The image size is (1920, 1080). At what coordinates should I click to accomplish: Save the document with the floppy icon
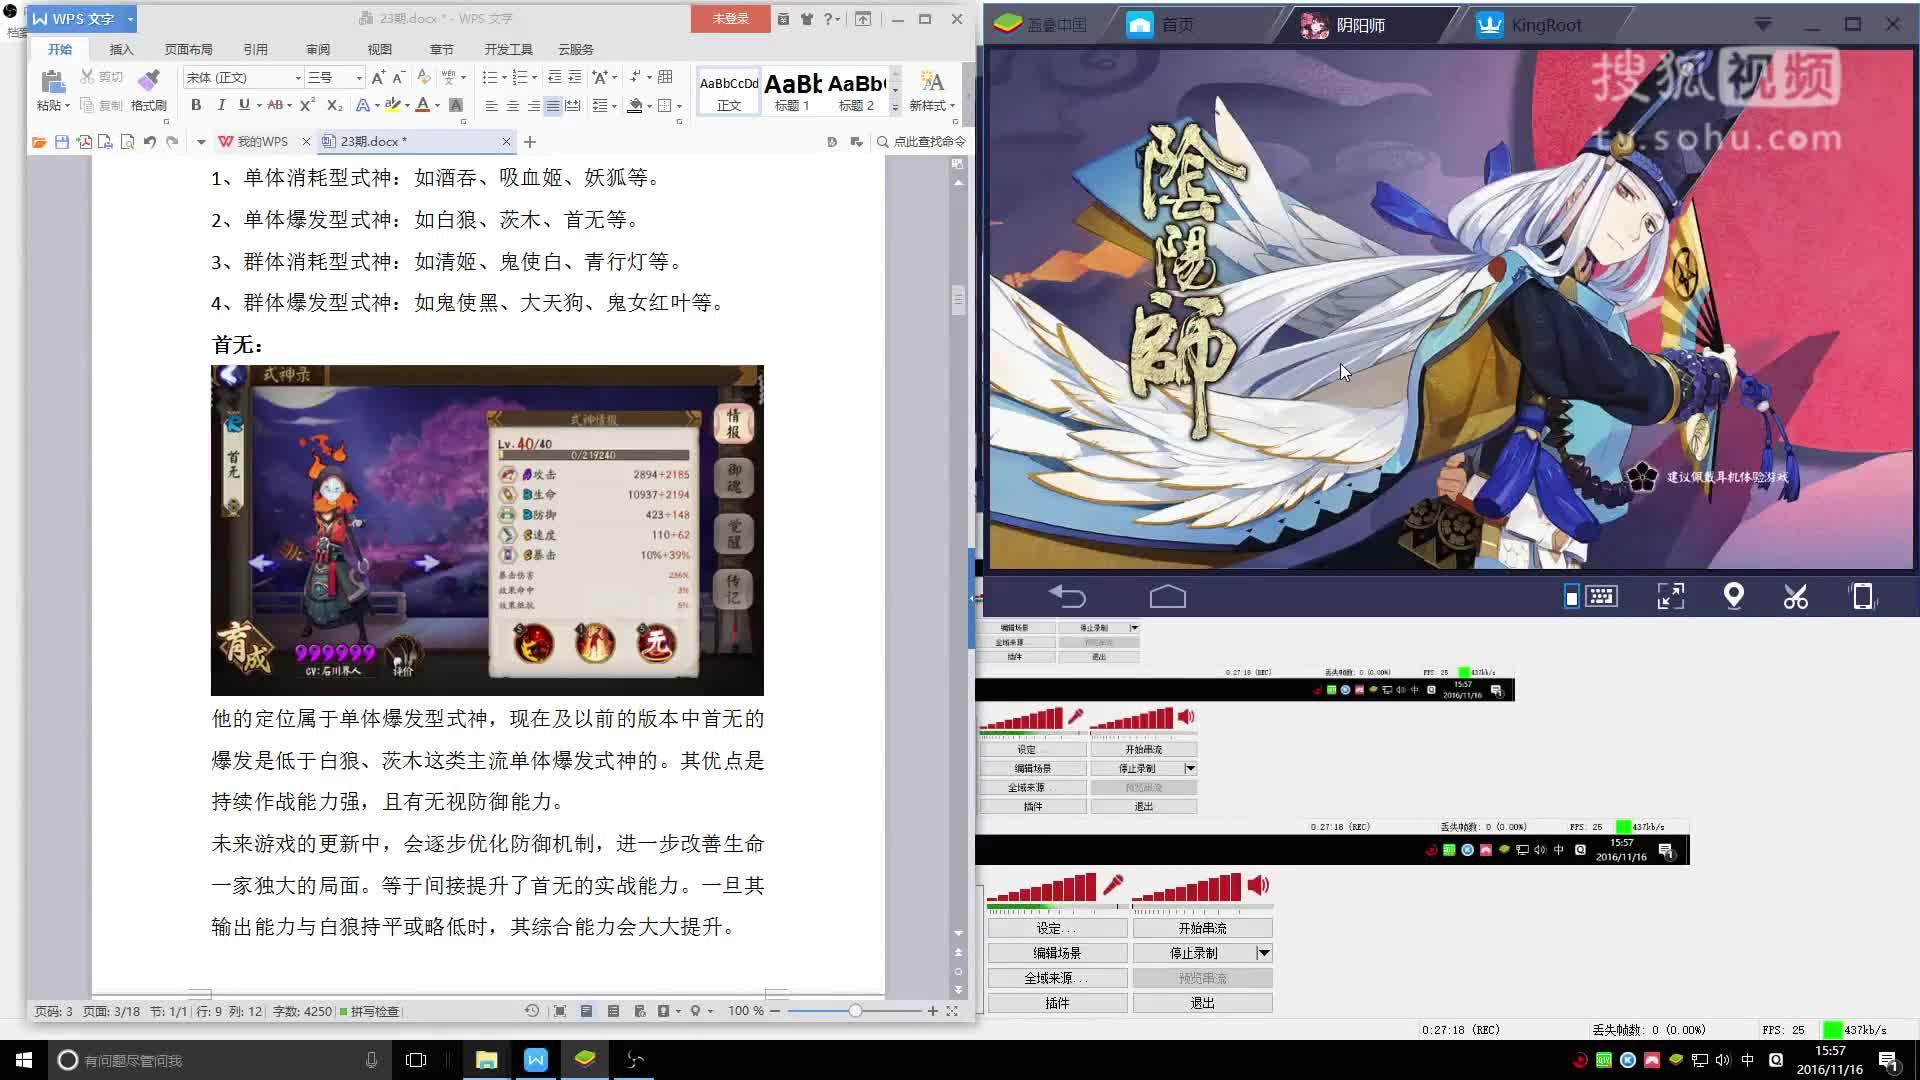[62, 142]
